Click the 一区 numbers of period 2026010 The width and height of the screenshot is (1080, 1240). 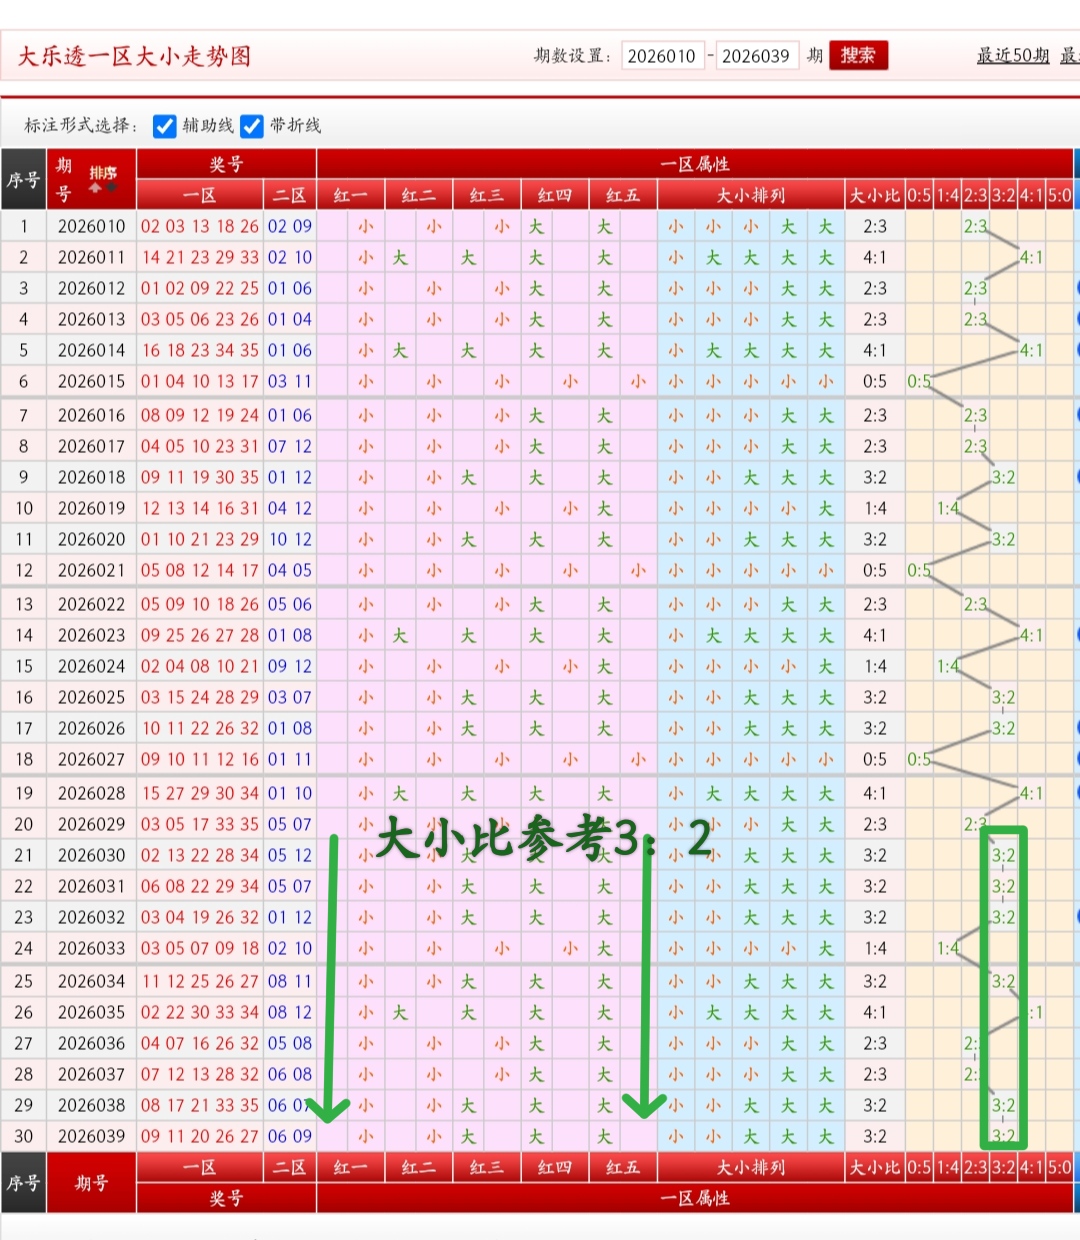pos(199,227)
